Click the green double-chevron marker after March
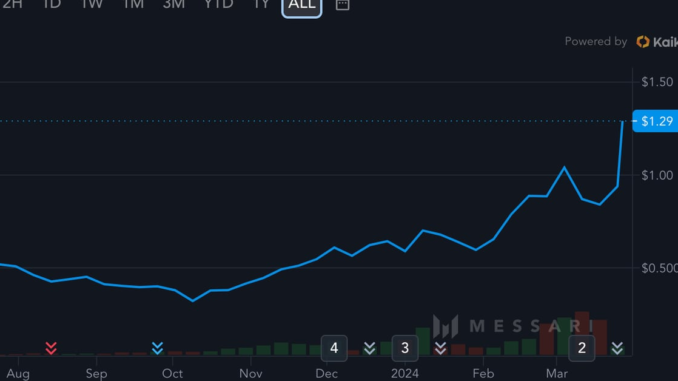Screen dimensions: 678x381 click(x=617, y=348)
